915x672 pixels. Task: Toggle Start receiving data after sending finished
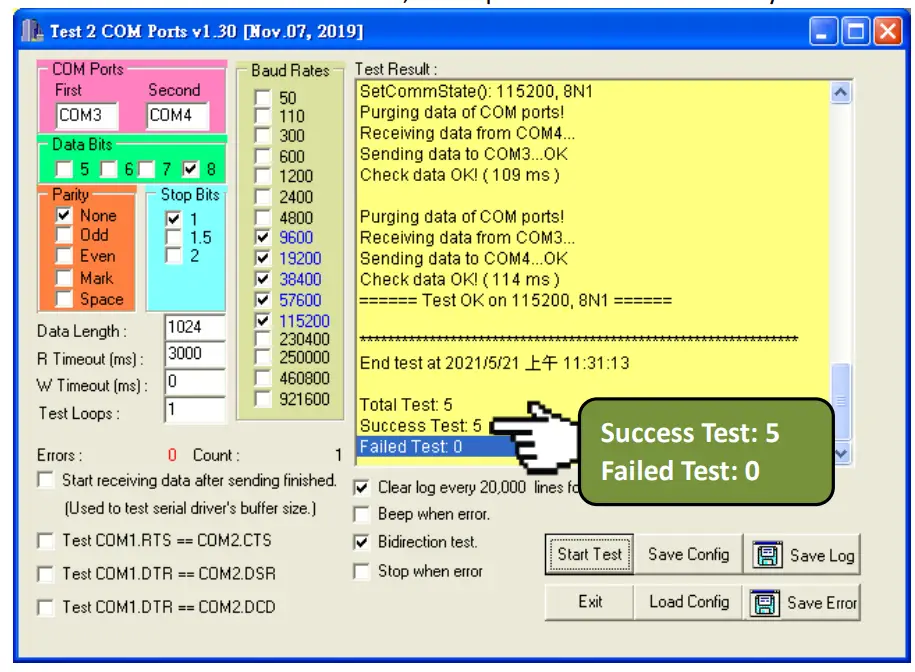46,480
